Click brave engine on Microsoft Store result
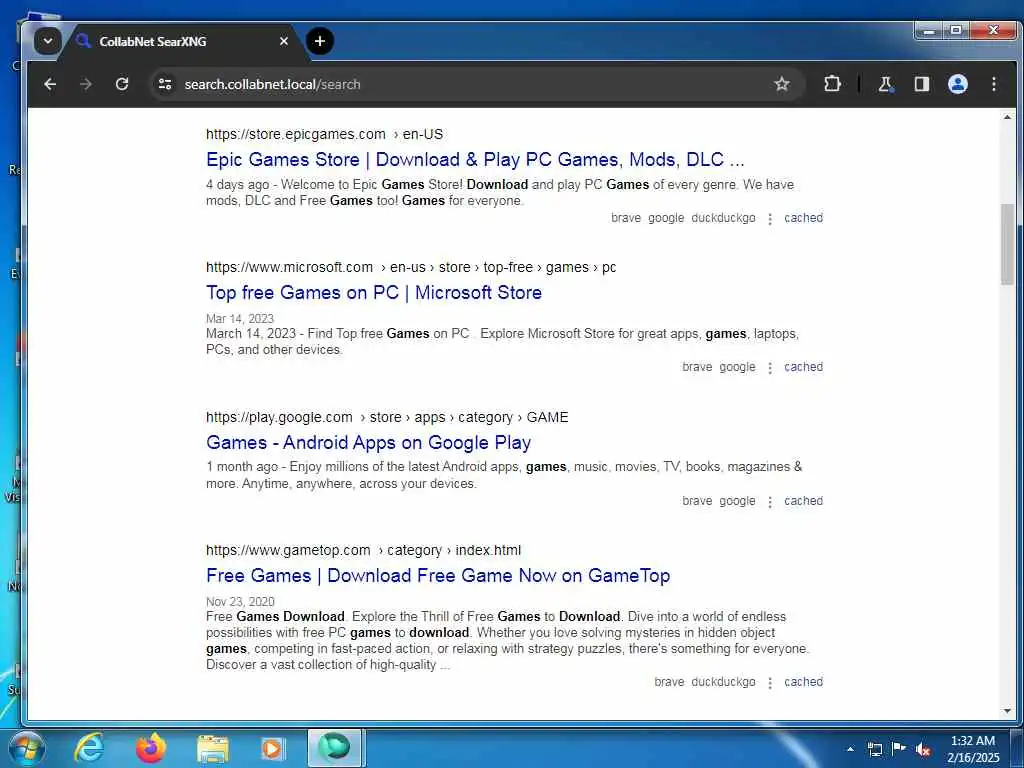1024x768 pixels. [697, 367]
